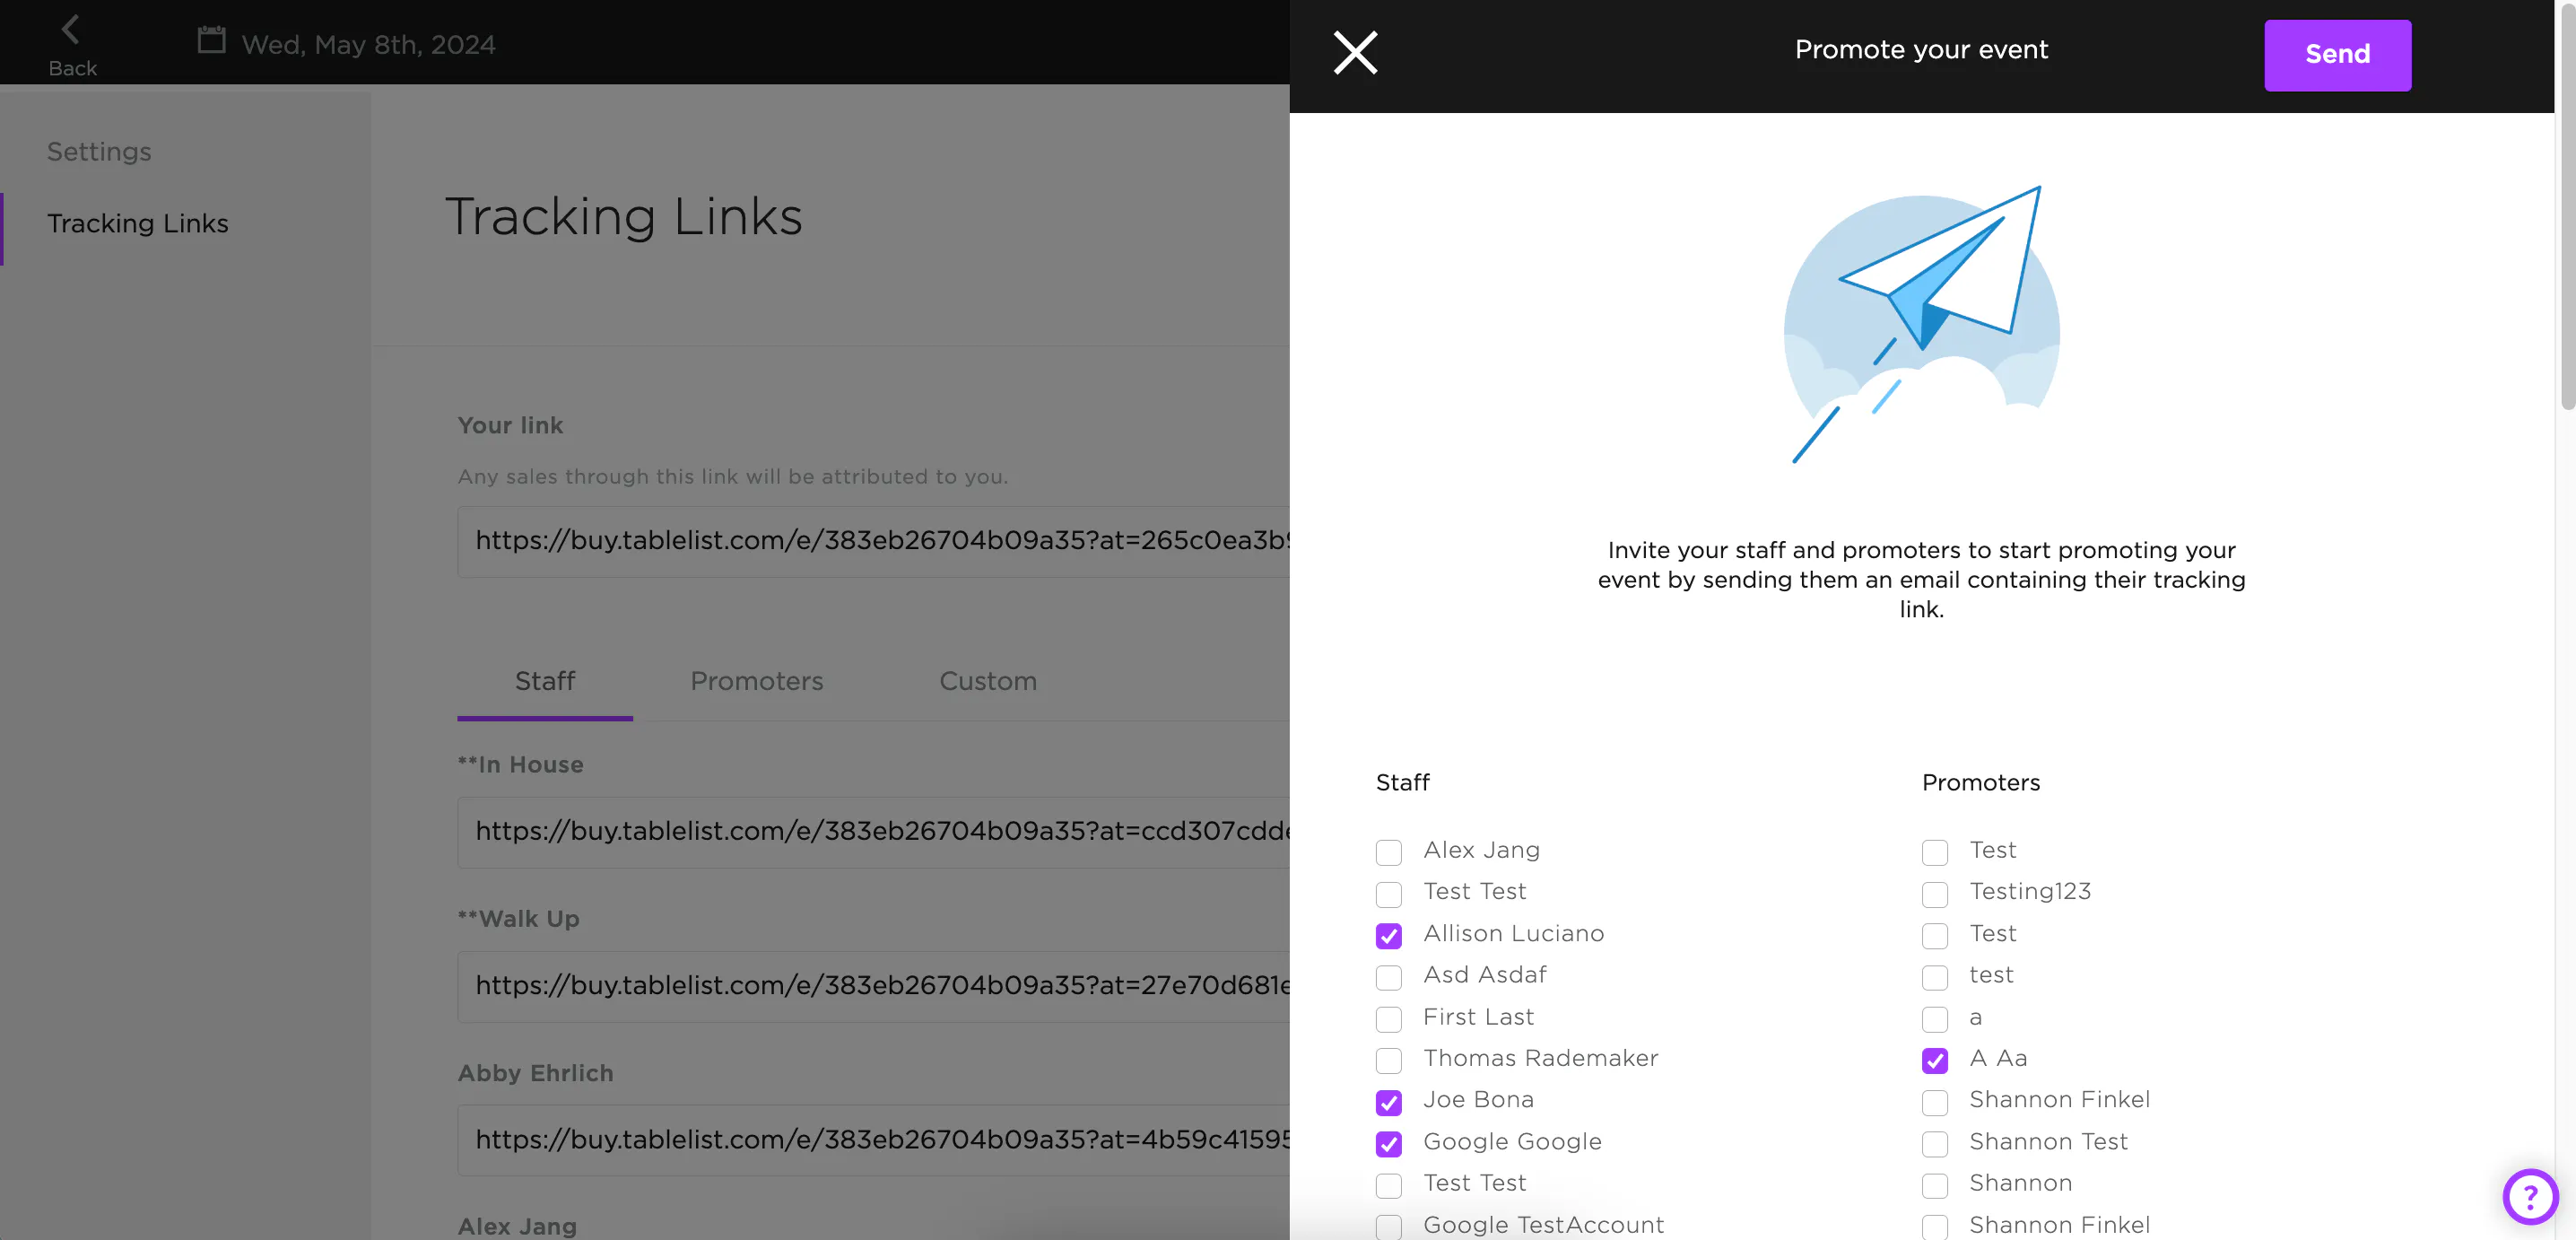Click the help question mark icon
The image size is (2576, 1240).
[x=2529, y=1195]
